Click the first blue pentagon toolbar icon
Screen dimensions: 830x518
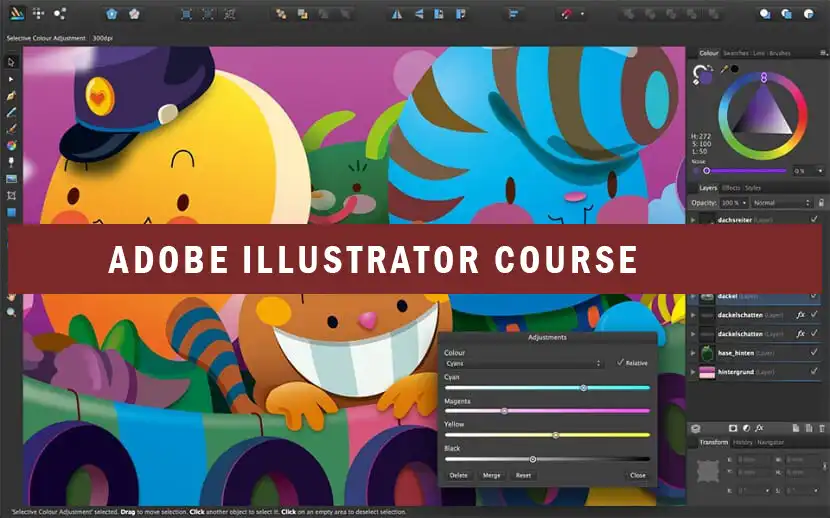click(x=111, y=14)
